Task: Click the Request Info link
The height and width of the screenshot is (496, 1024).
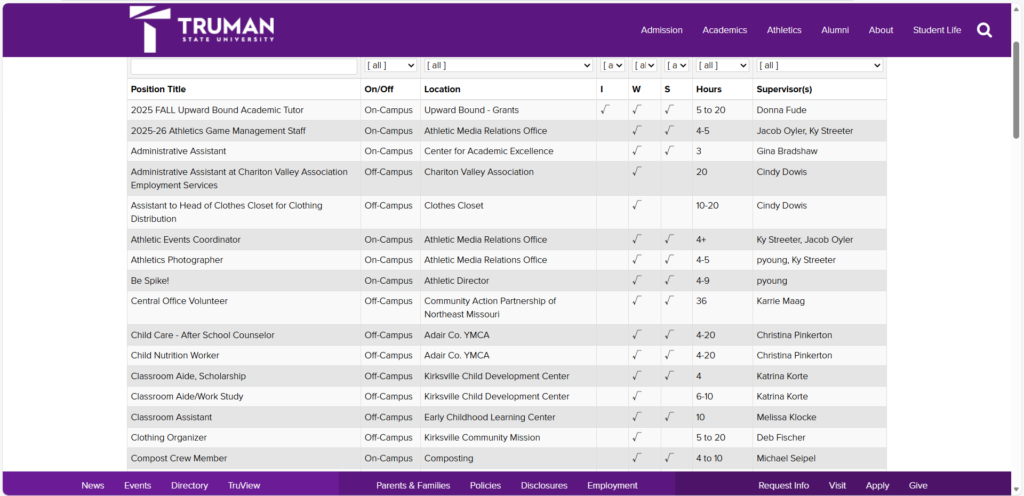Action: (783, 485)
